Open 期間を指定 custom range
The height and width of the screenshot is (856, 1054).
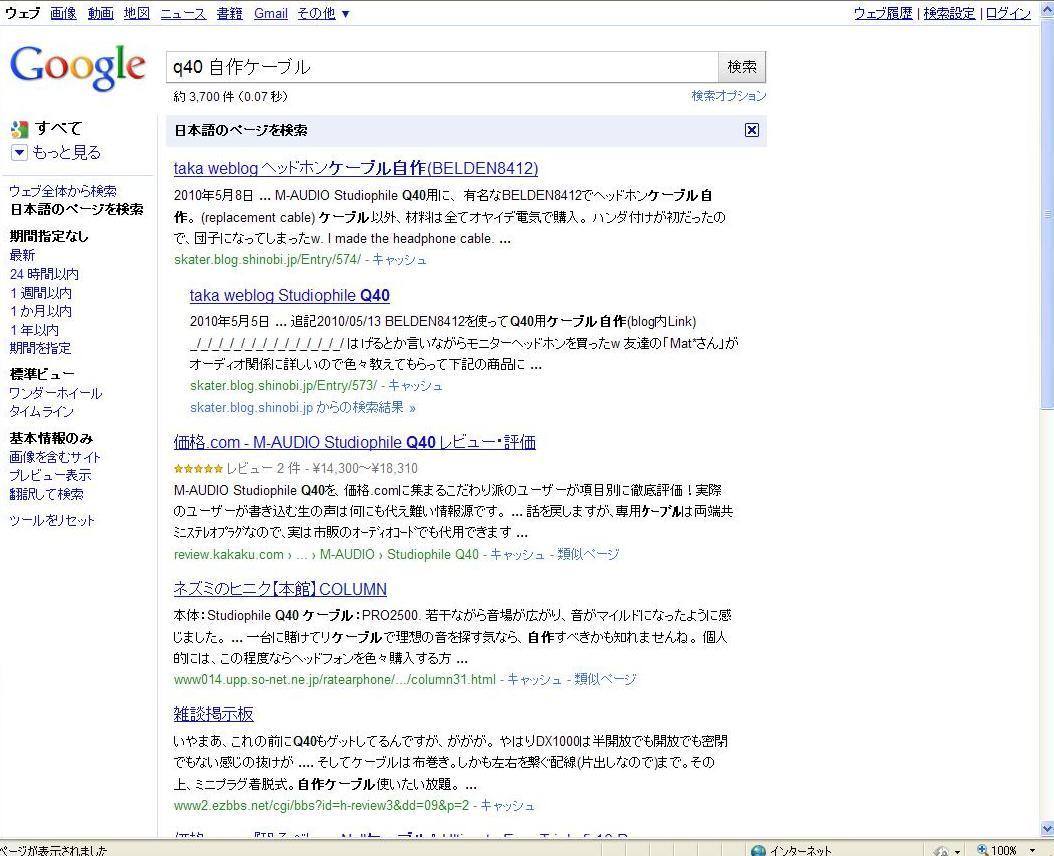[40, 348]
